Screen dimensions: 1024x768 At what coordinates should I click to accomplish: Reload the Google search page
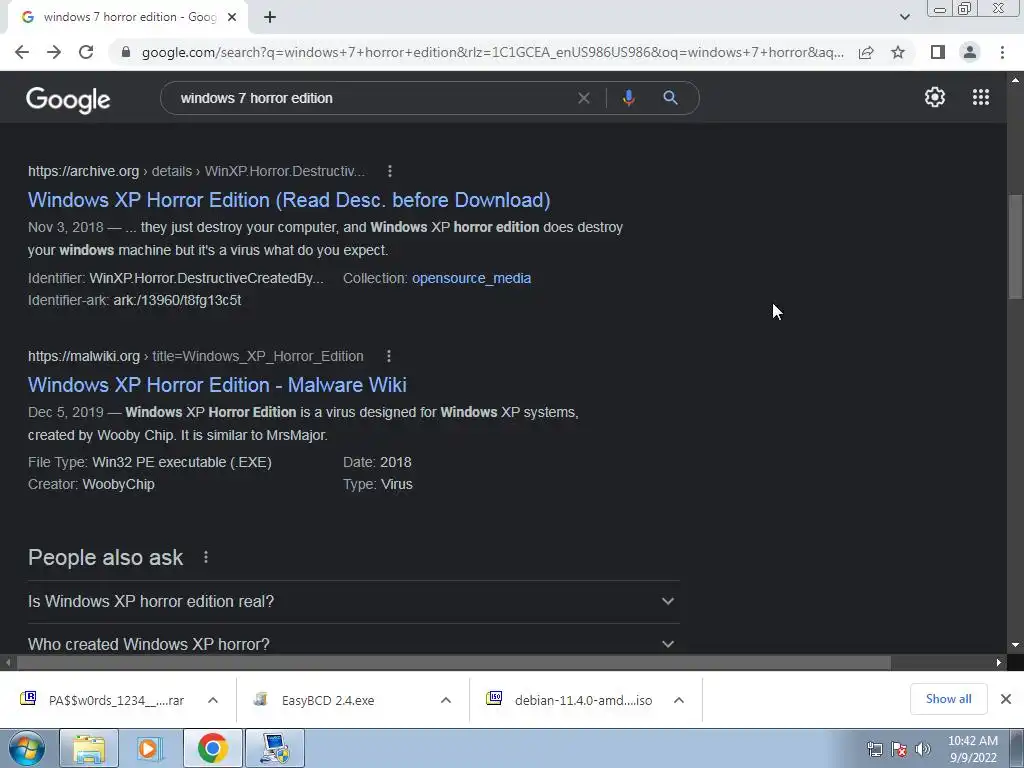tap(86, 52)
